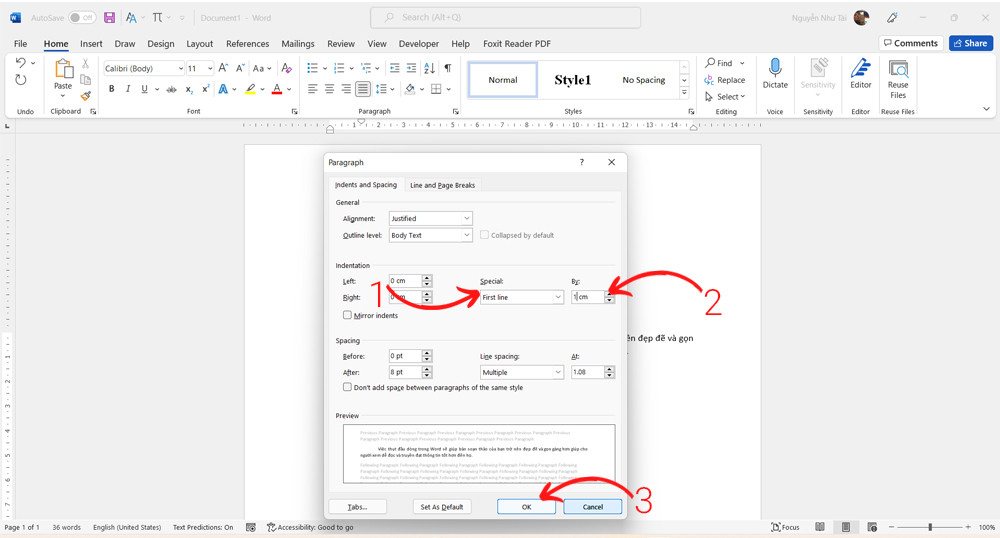Increase the Spacing After value
The height and width of the screenshot is (538, 1000).
[x=427, y=369]
